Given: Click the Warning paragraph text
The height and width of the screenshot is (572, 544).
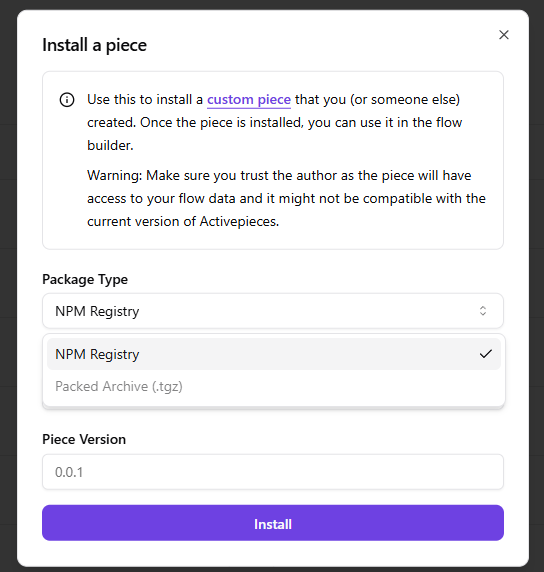Looking at the screenshot, I should point(286,198).
